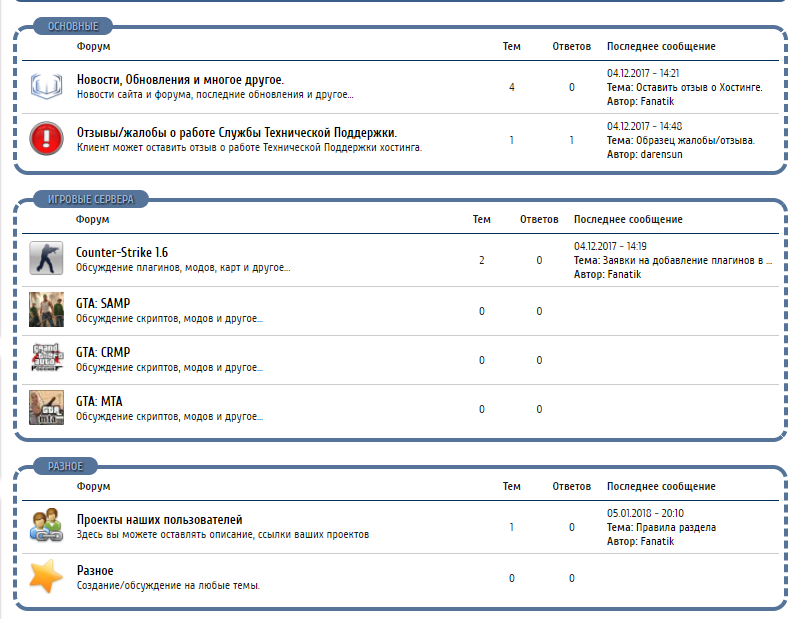
Task: Click the red exclamation support feedback icon
Action: click(x=45, y=138)
